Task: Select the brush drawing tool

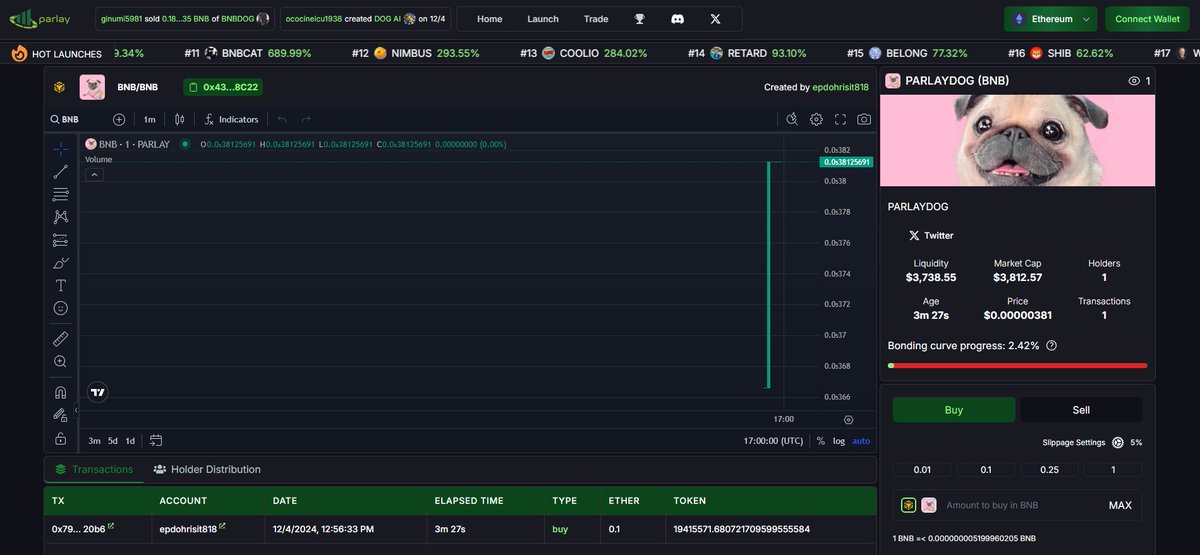Action: click(x=61, y=263)
